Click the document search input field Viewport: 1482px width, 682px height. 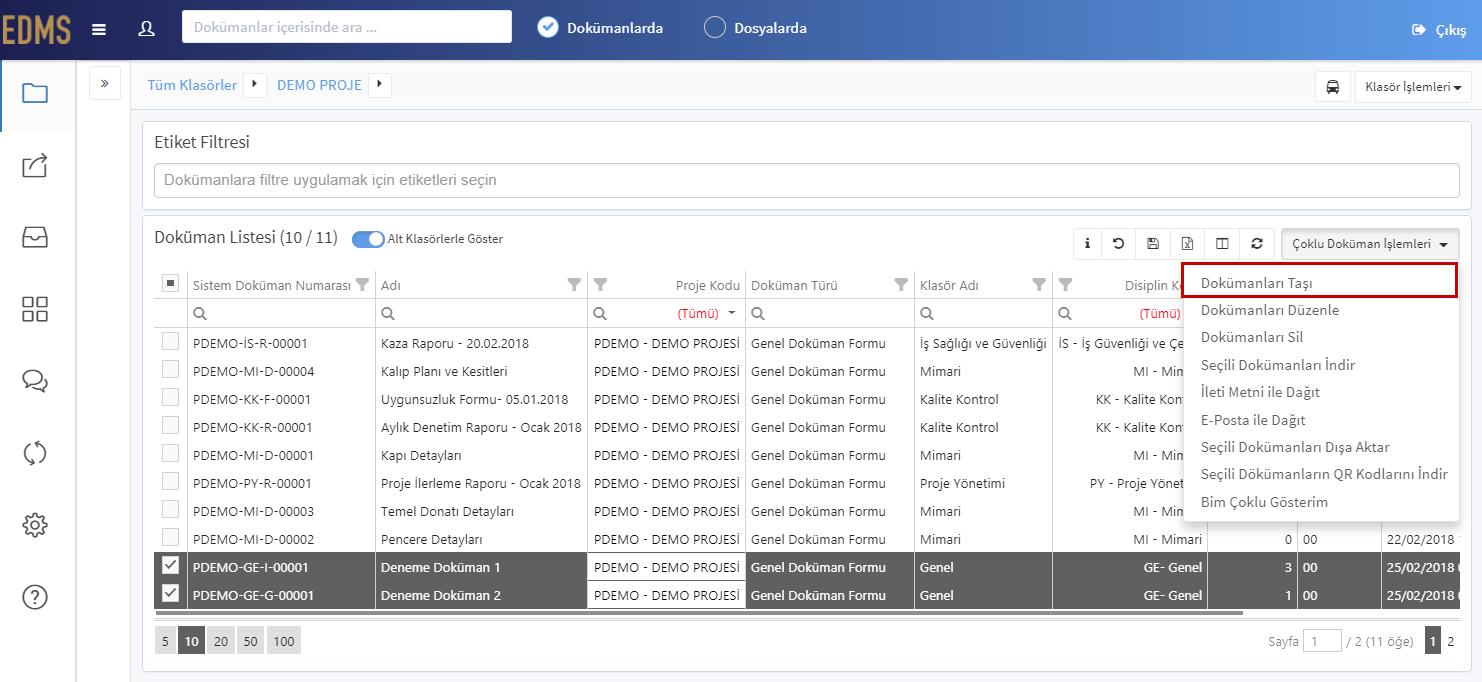pyautogui.click(x=347, y=27)
